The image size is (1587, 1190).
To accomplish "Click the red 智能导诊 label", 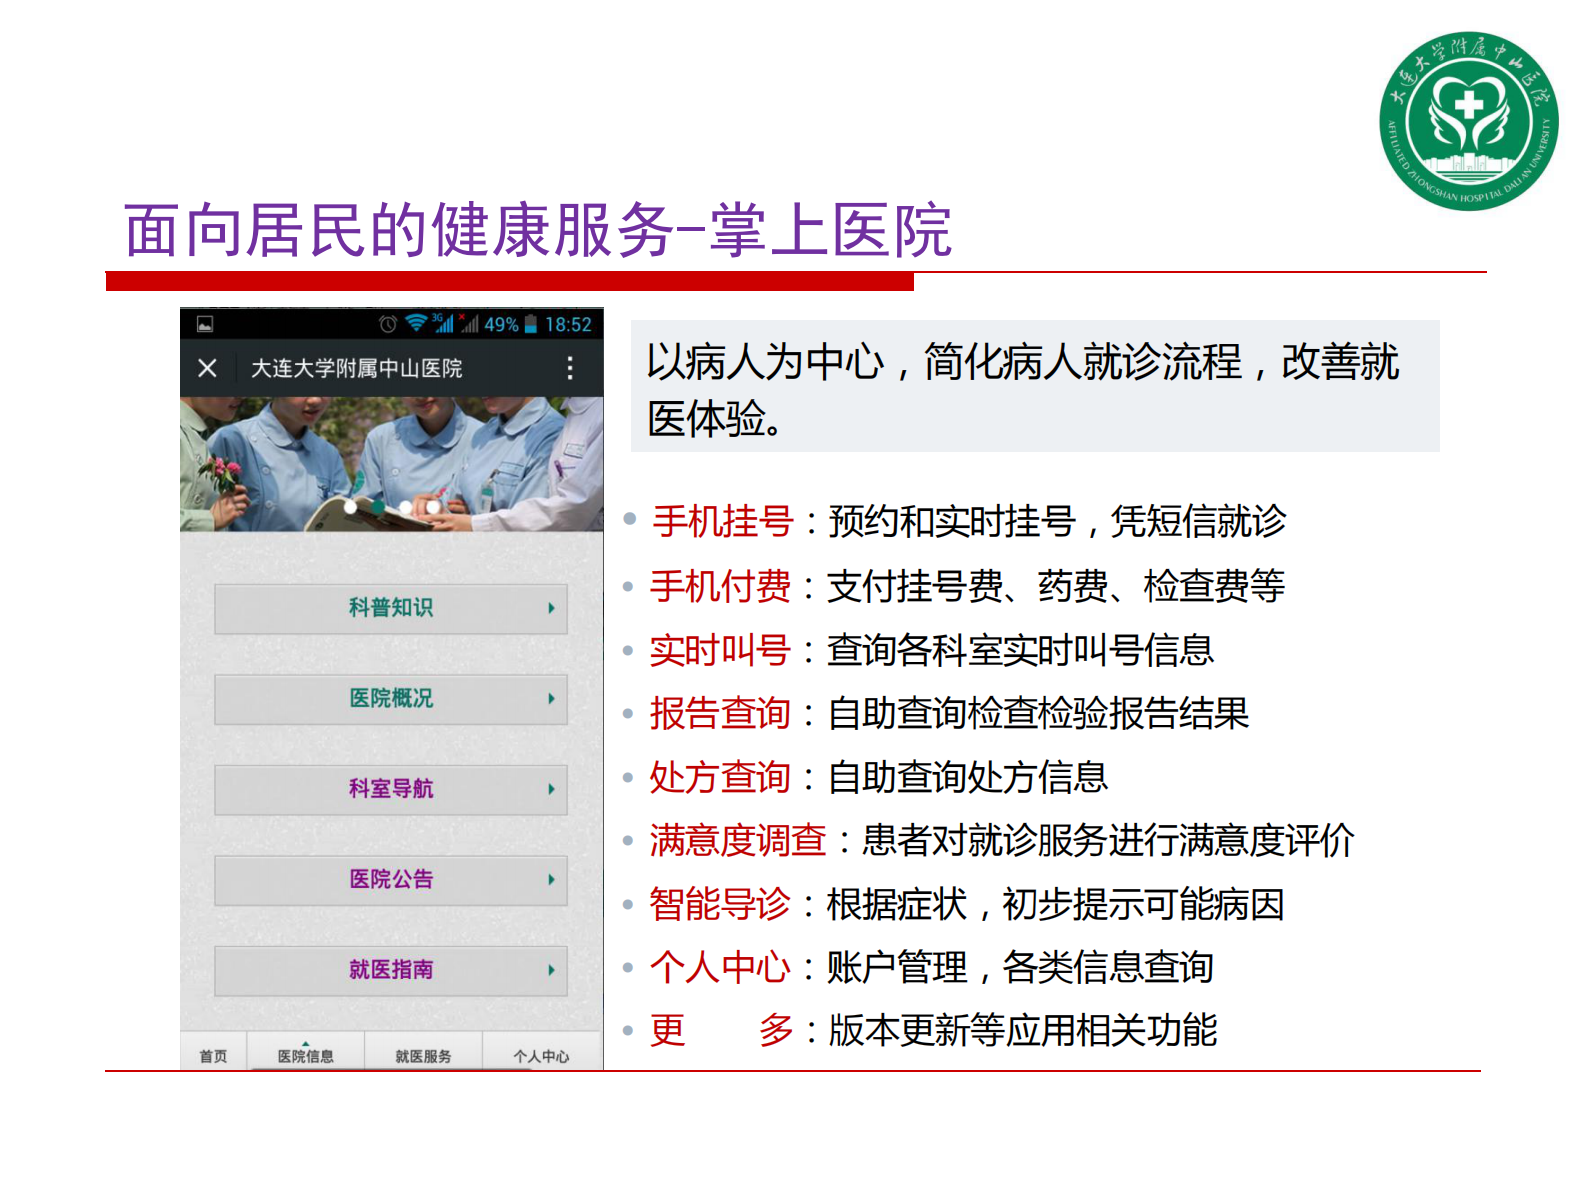I will (720, 904).
